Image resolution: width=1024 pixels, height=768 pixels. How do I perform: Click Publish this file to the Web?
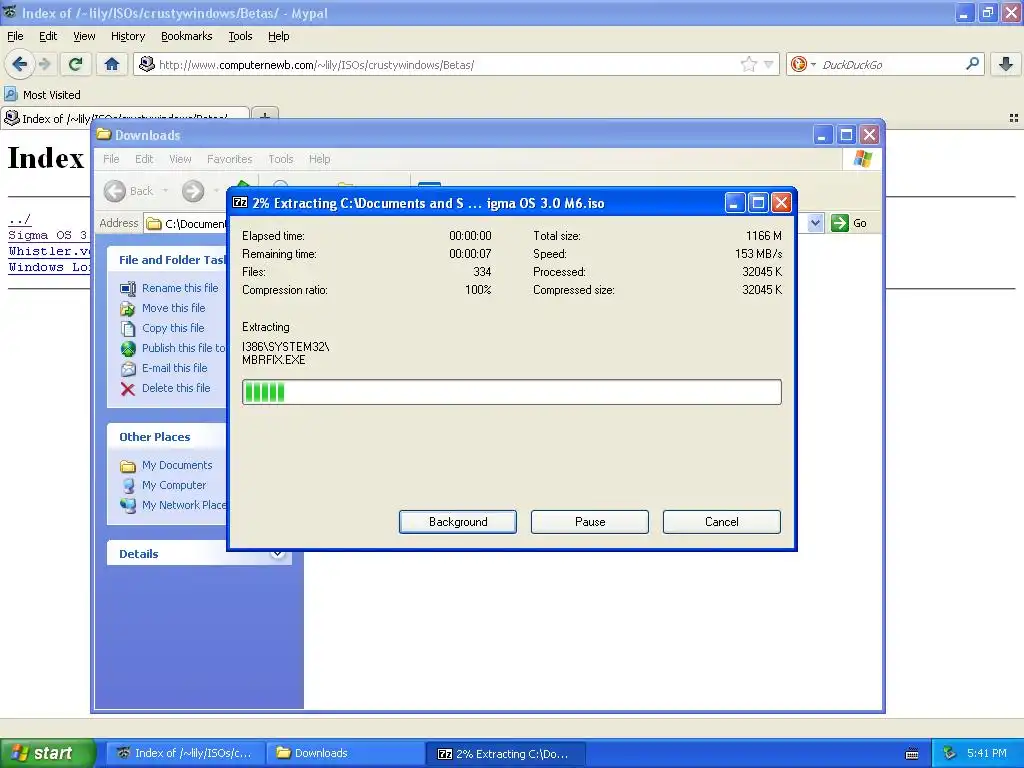point(184,348)
